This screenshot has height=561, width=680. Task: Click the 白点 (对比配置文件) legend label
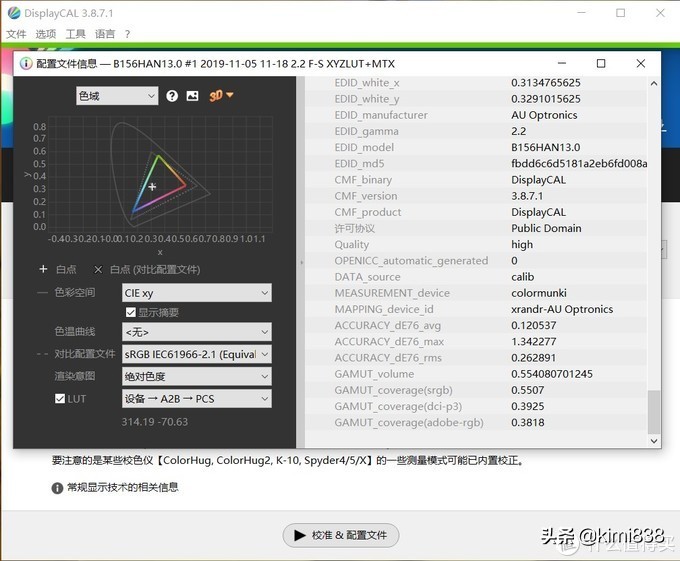[155, 270]
